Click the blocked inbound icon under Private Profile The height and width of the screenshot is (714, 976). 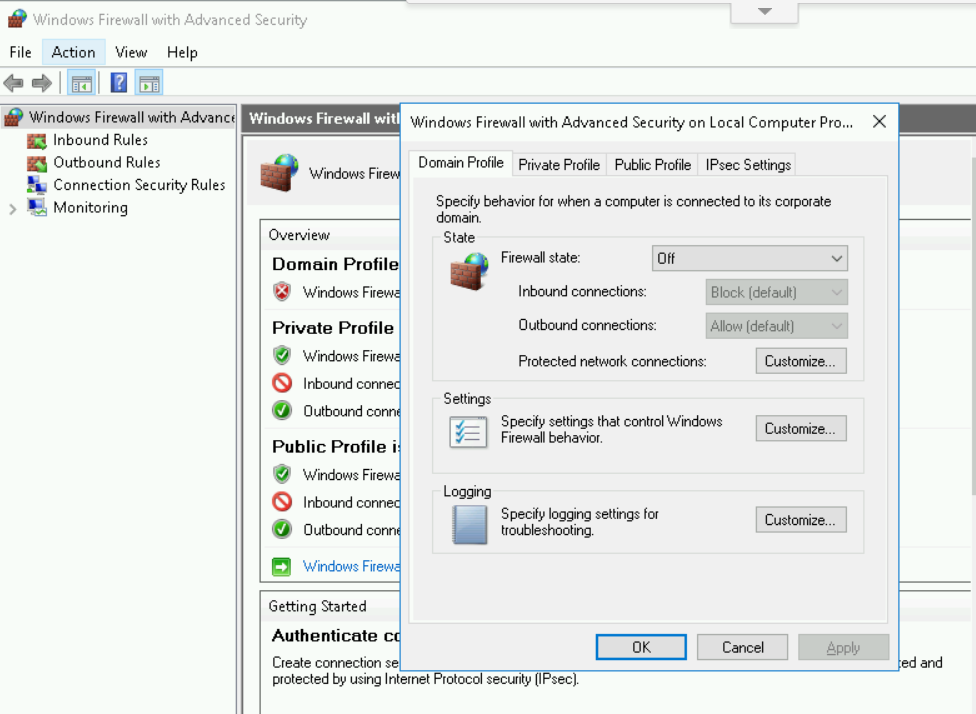click(282, 383)
